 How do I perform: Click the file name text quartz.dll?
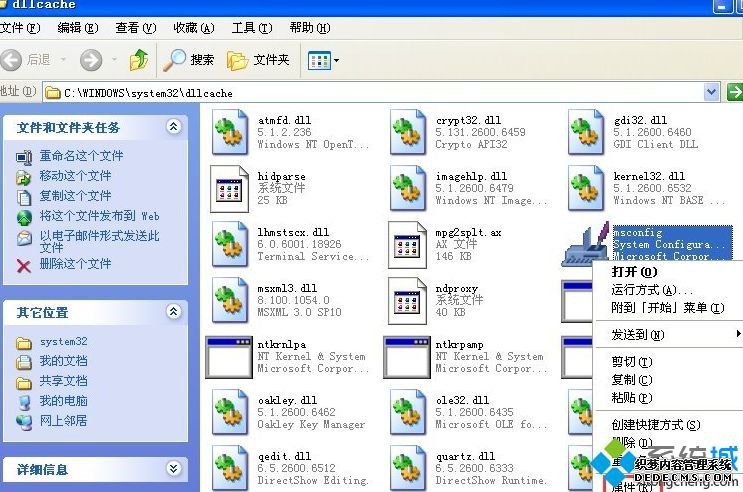click(465, 456)
